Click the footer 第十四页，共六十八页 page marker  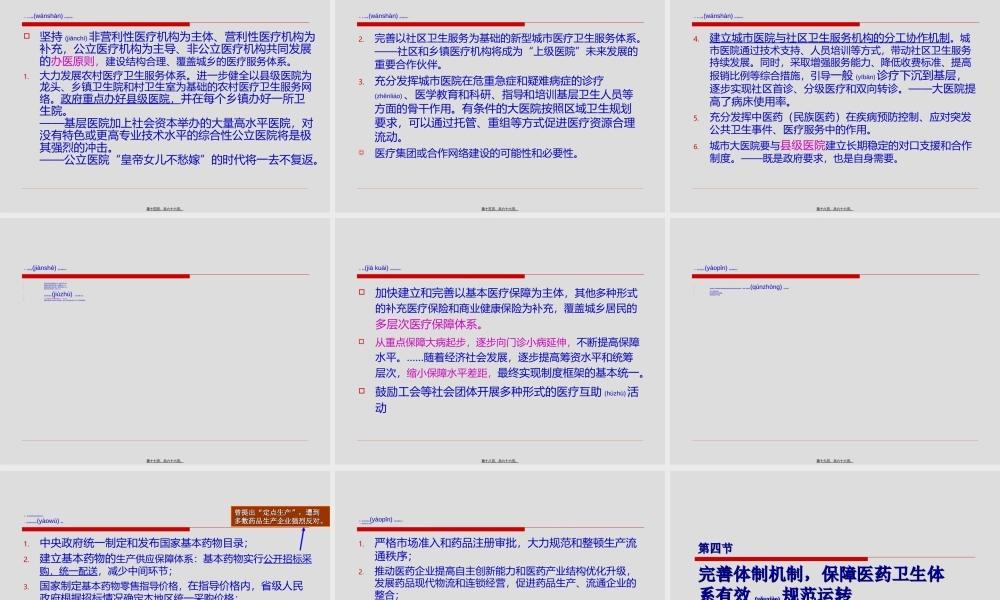pos(165,208)
